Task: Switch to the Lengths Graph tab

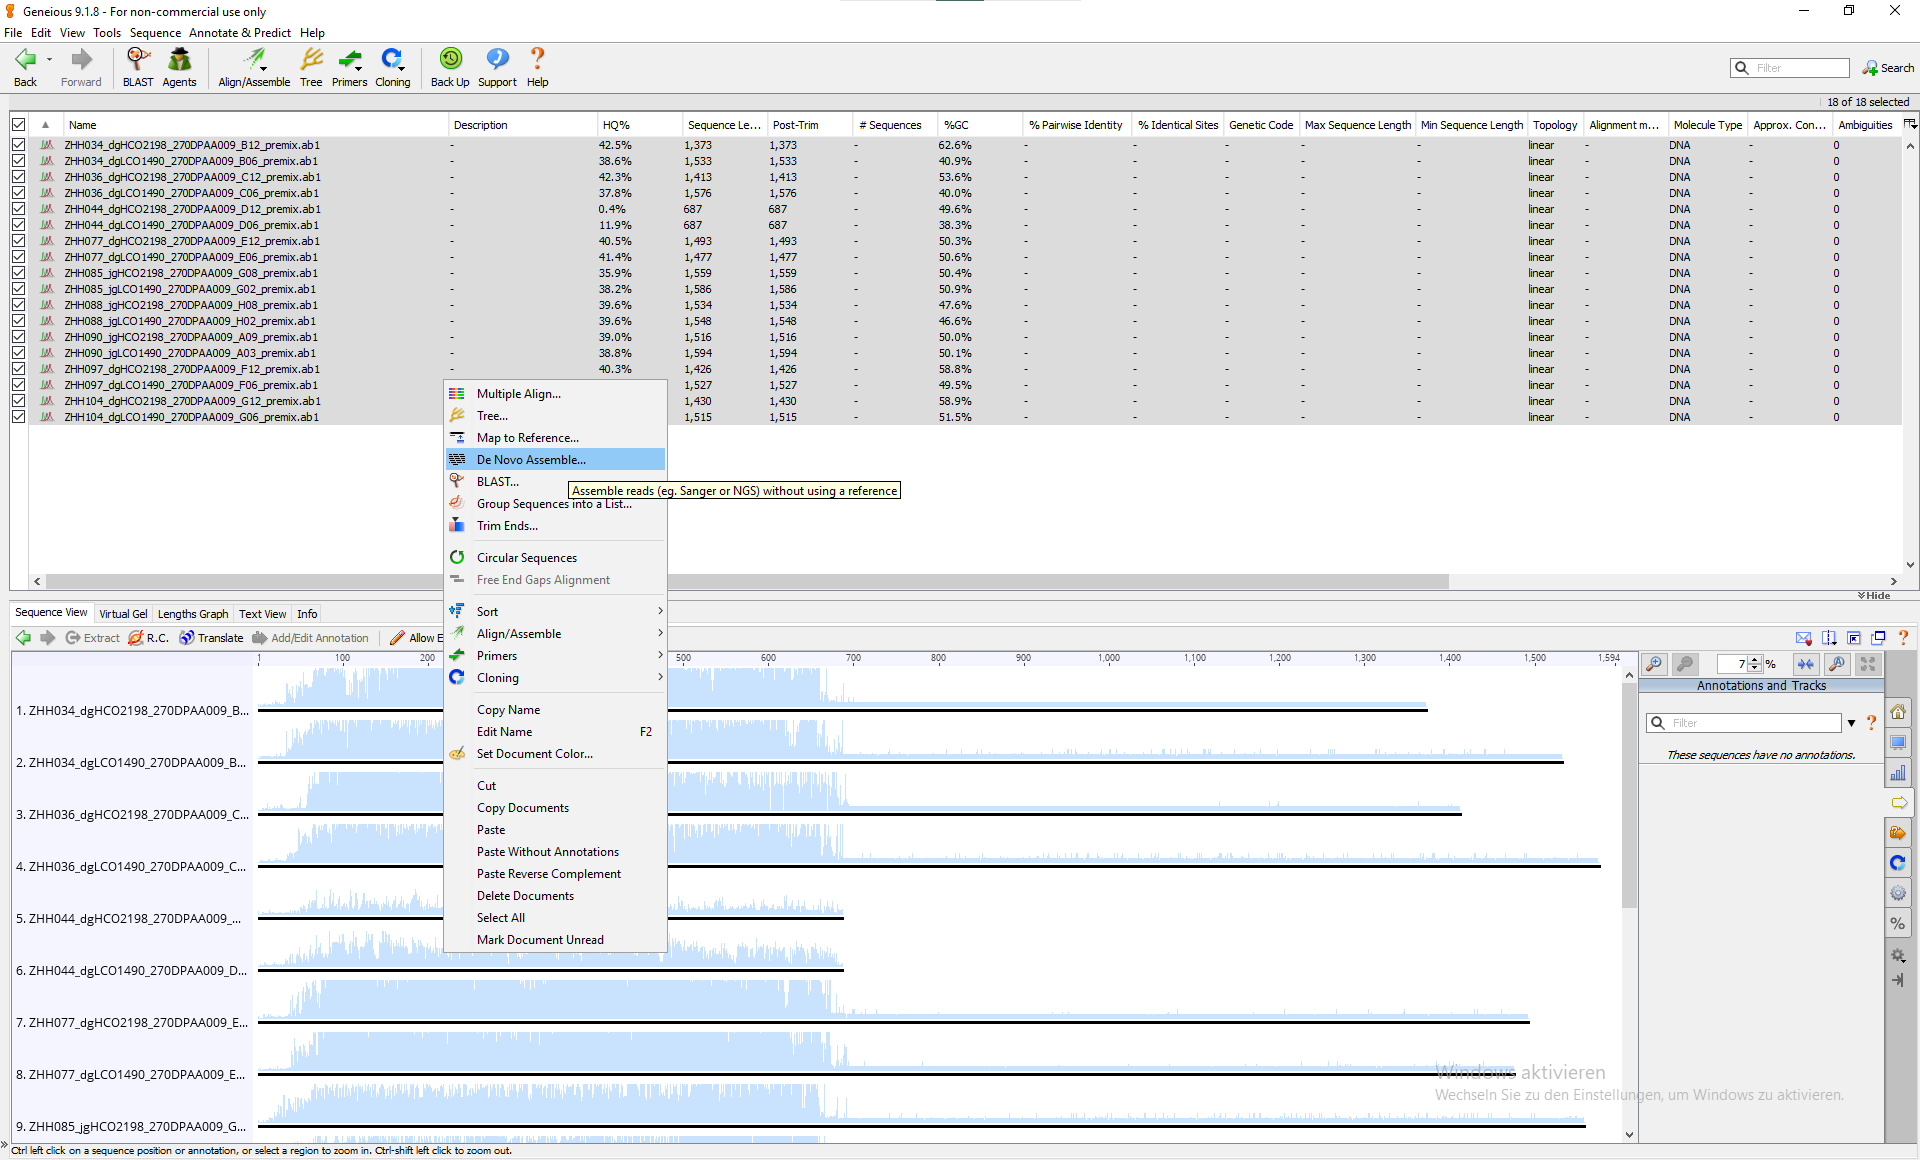Action: click(x=193, y=614)
